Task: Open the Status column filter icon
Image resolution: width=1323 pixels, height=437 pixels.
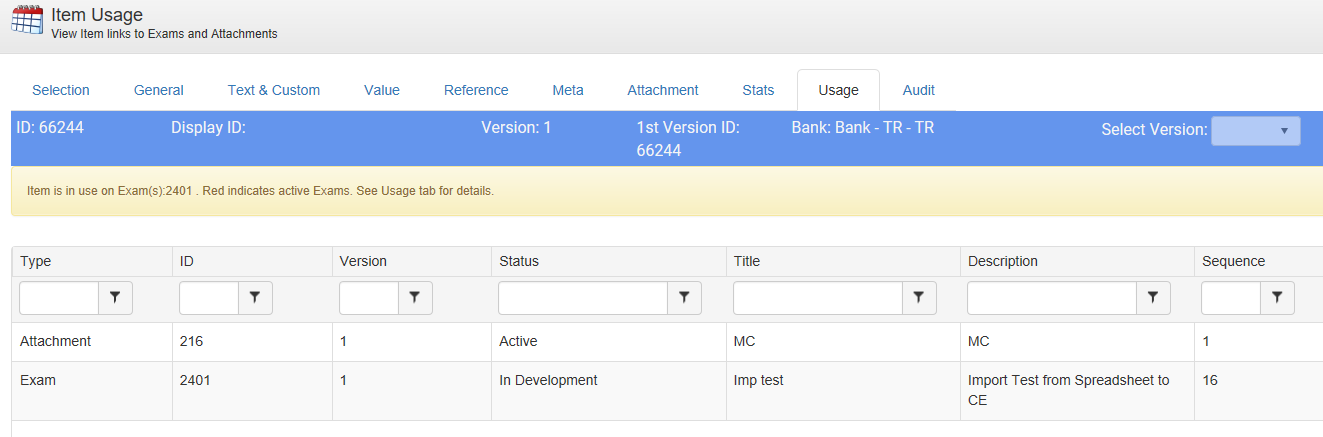Action: tap(684, 297)
